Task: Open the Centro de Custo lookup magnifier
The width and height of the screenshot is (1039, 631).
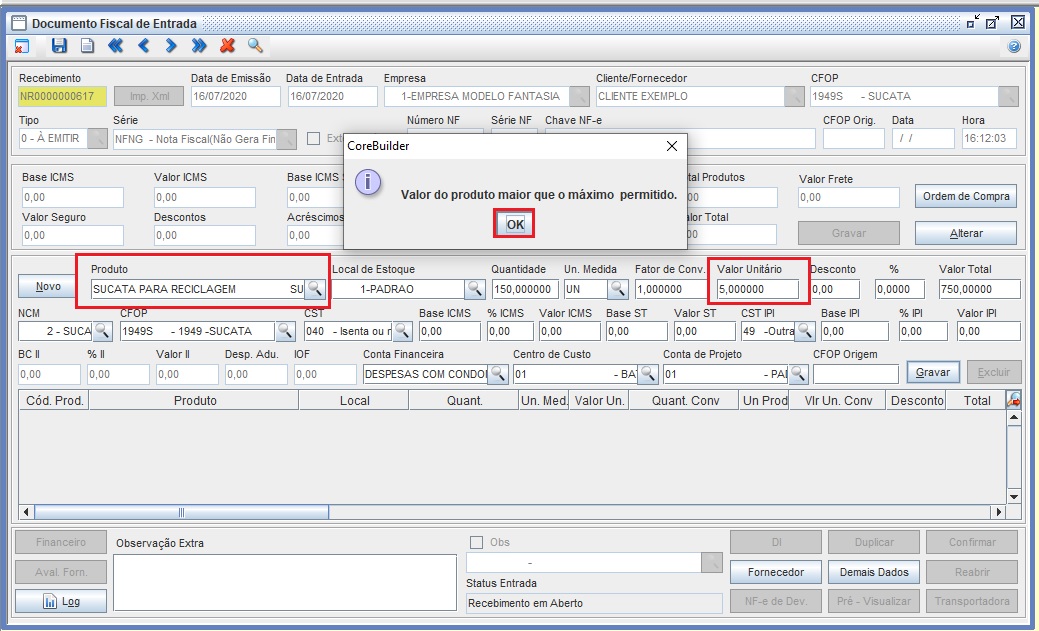Action: pos(648,374)
